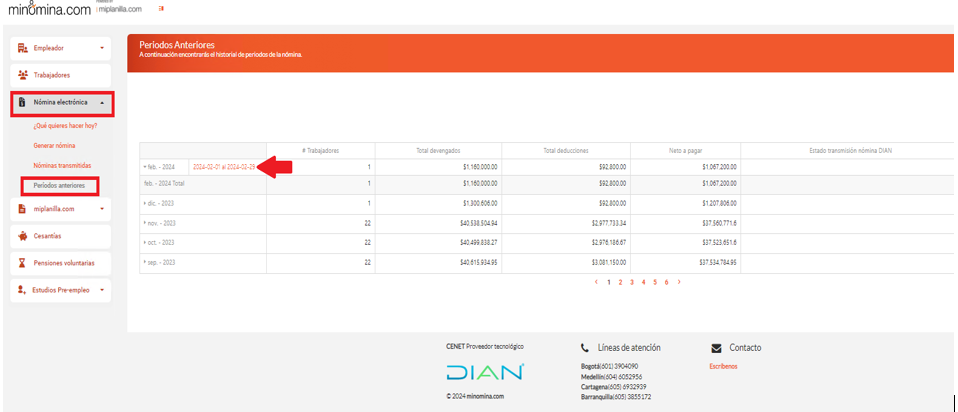The image size is (958, 412).
Task: Open period link 2024-02-01 al 2024-02-29
Action: pos(224,167)
